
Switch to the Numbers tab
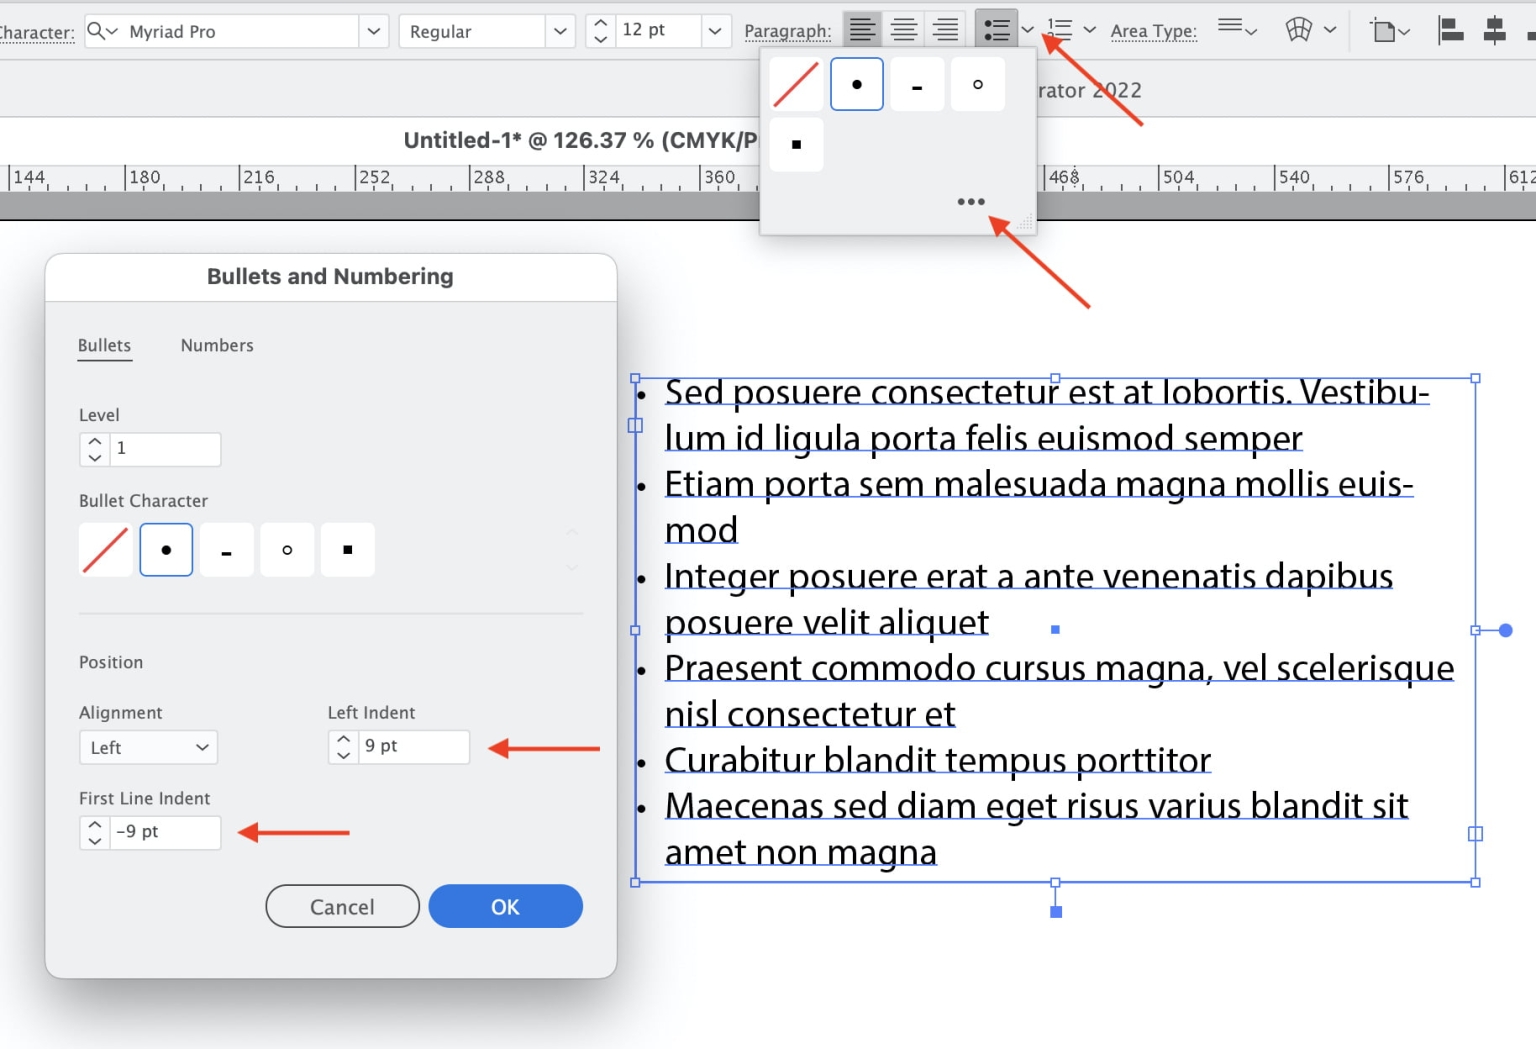tap(216, 346)
